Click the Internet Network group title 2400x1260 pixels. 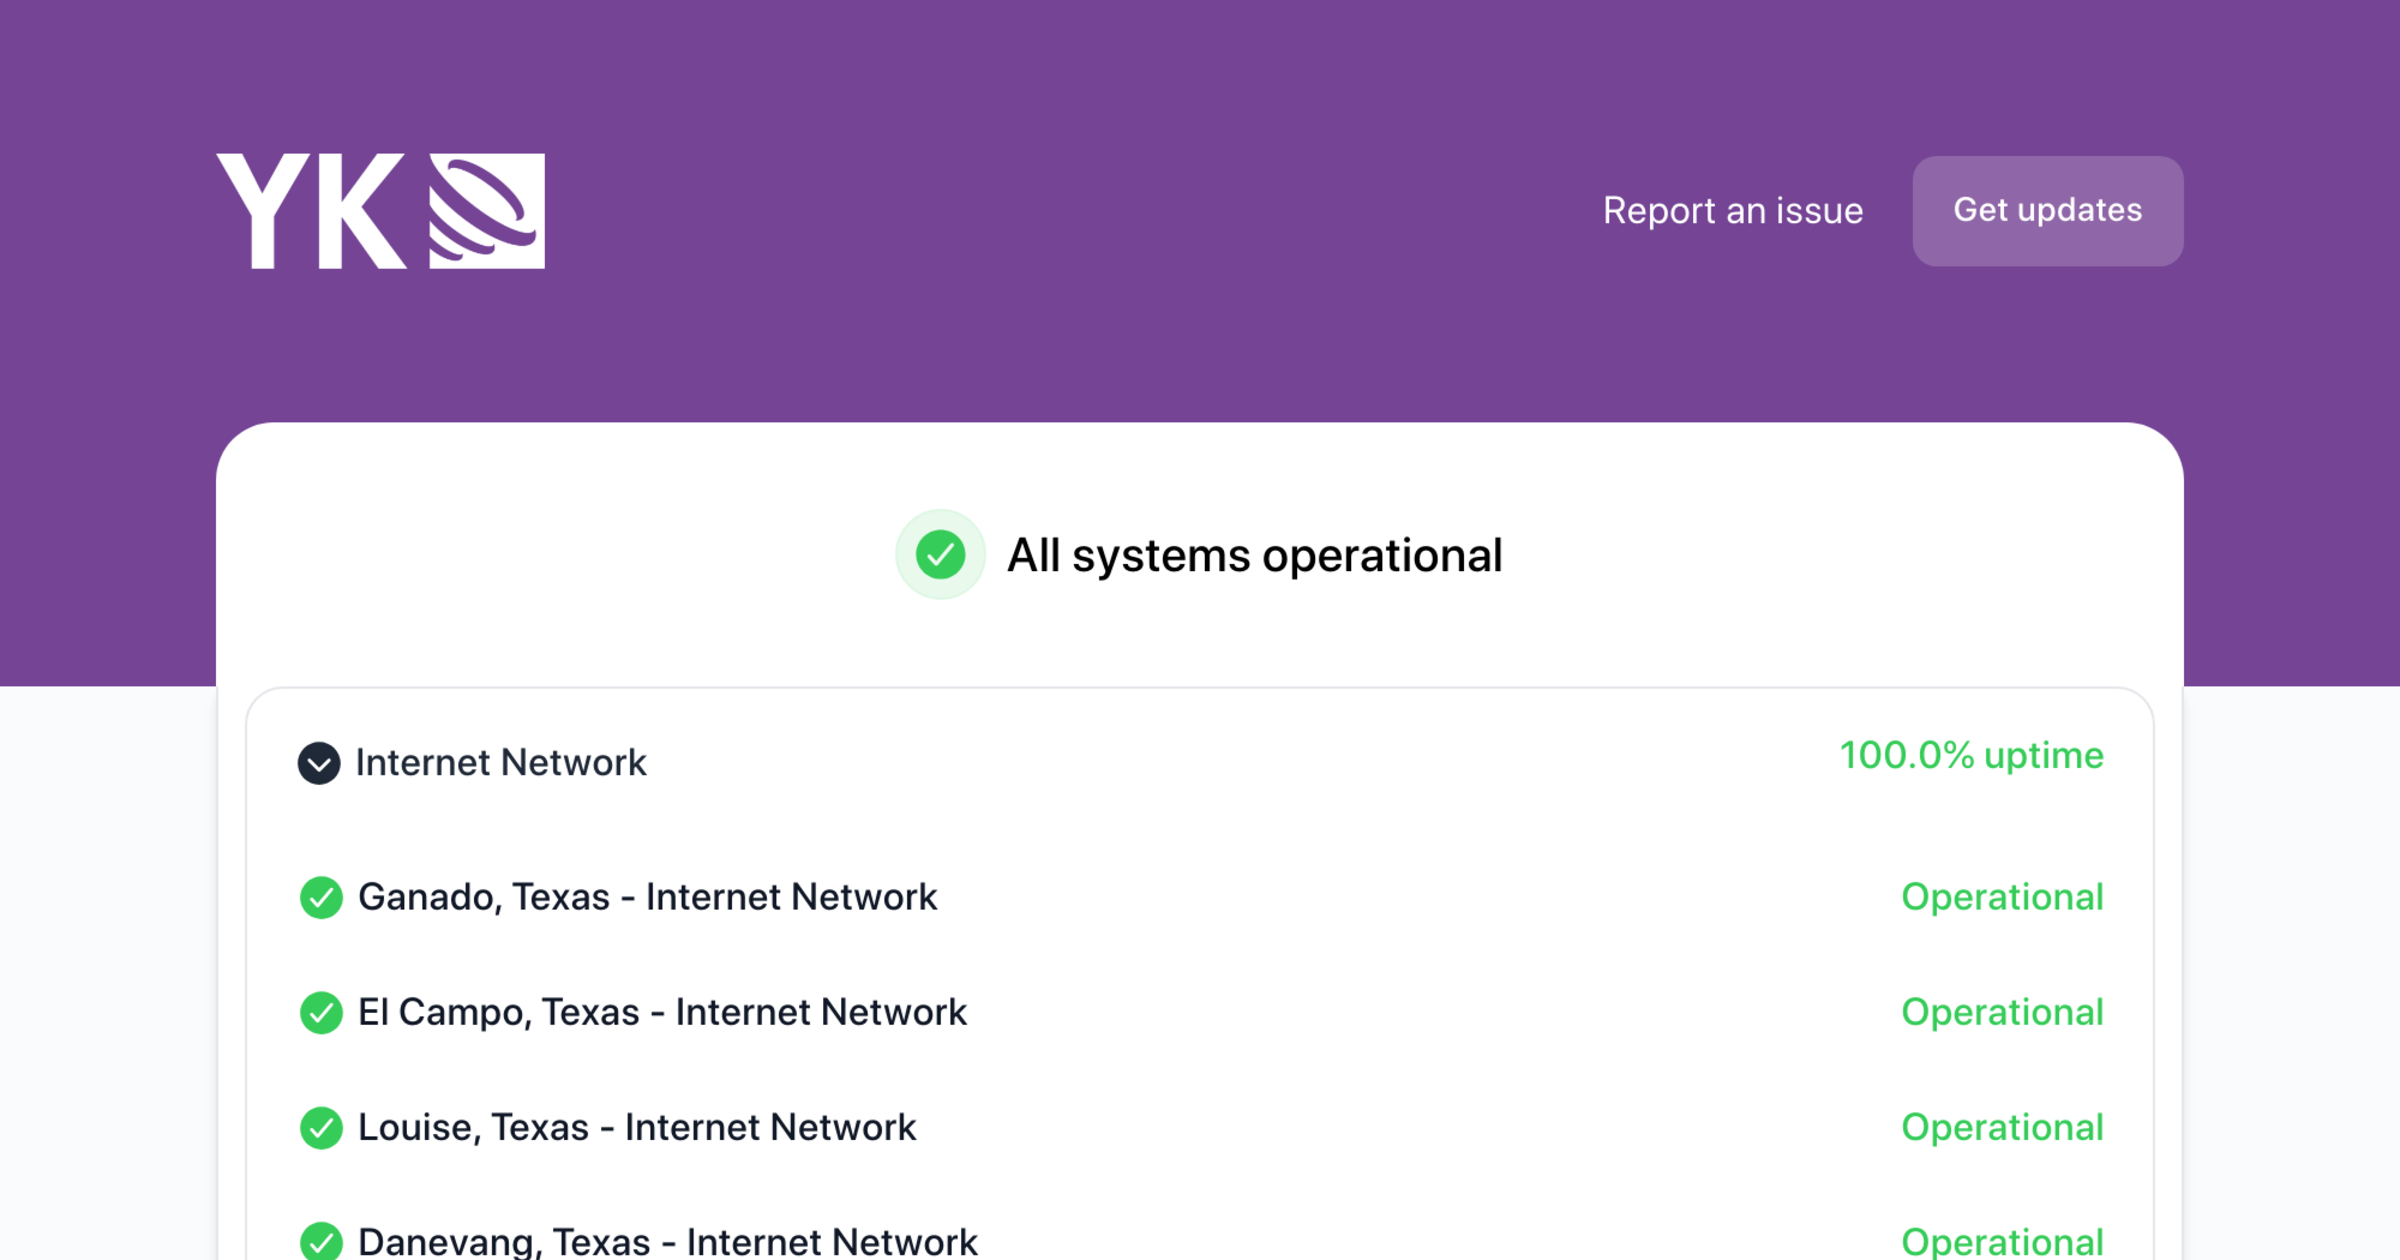(501, 763)
